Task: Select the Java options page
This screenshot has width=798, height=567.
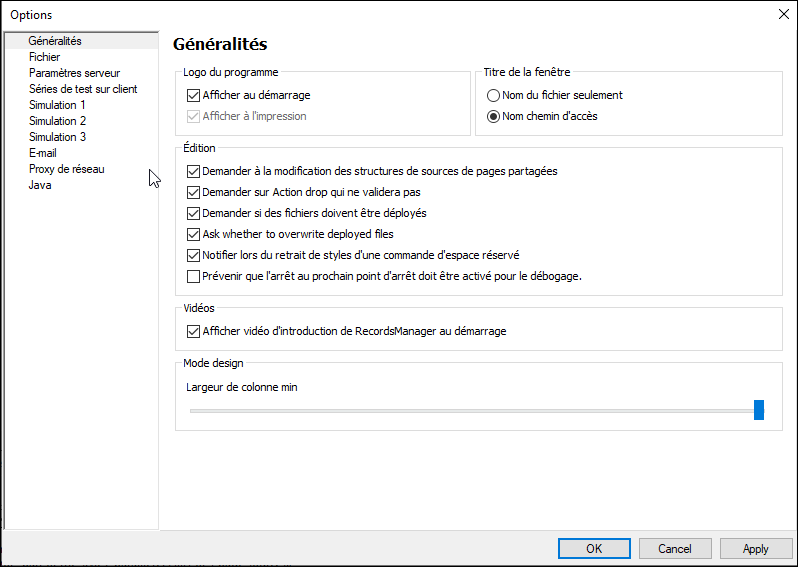Action: pyautogui.click(x=40, y=185)
